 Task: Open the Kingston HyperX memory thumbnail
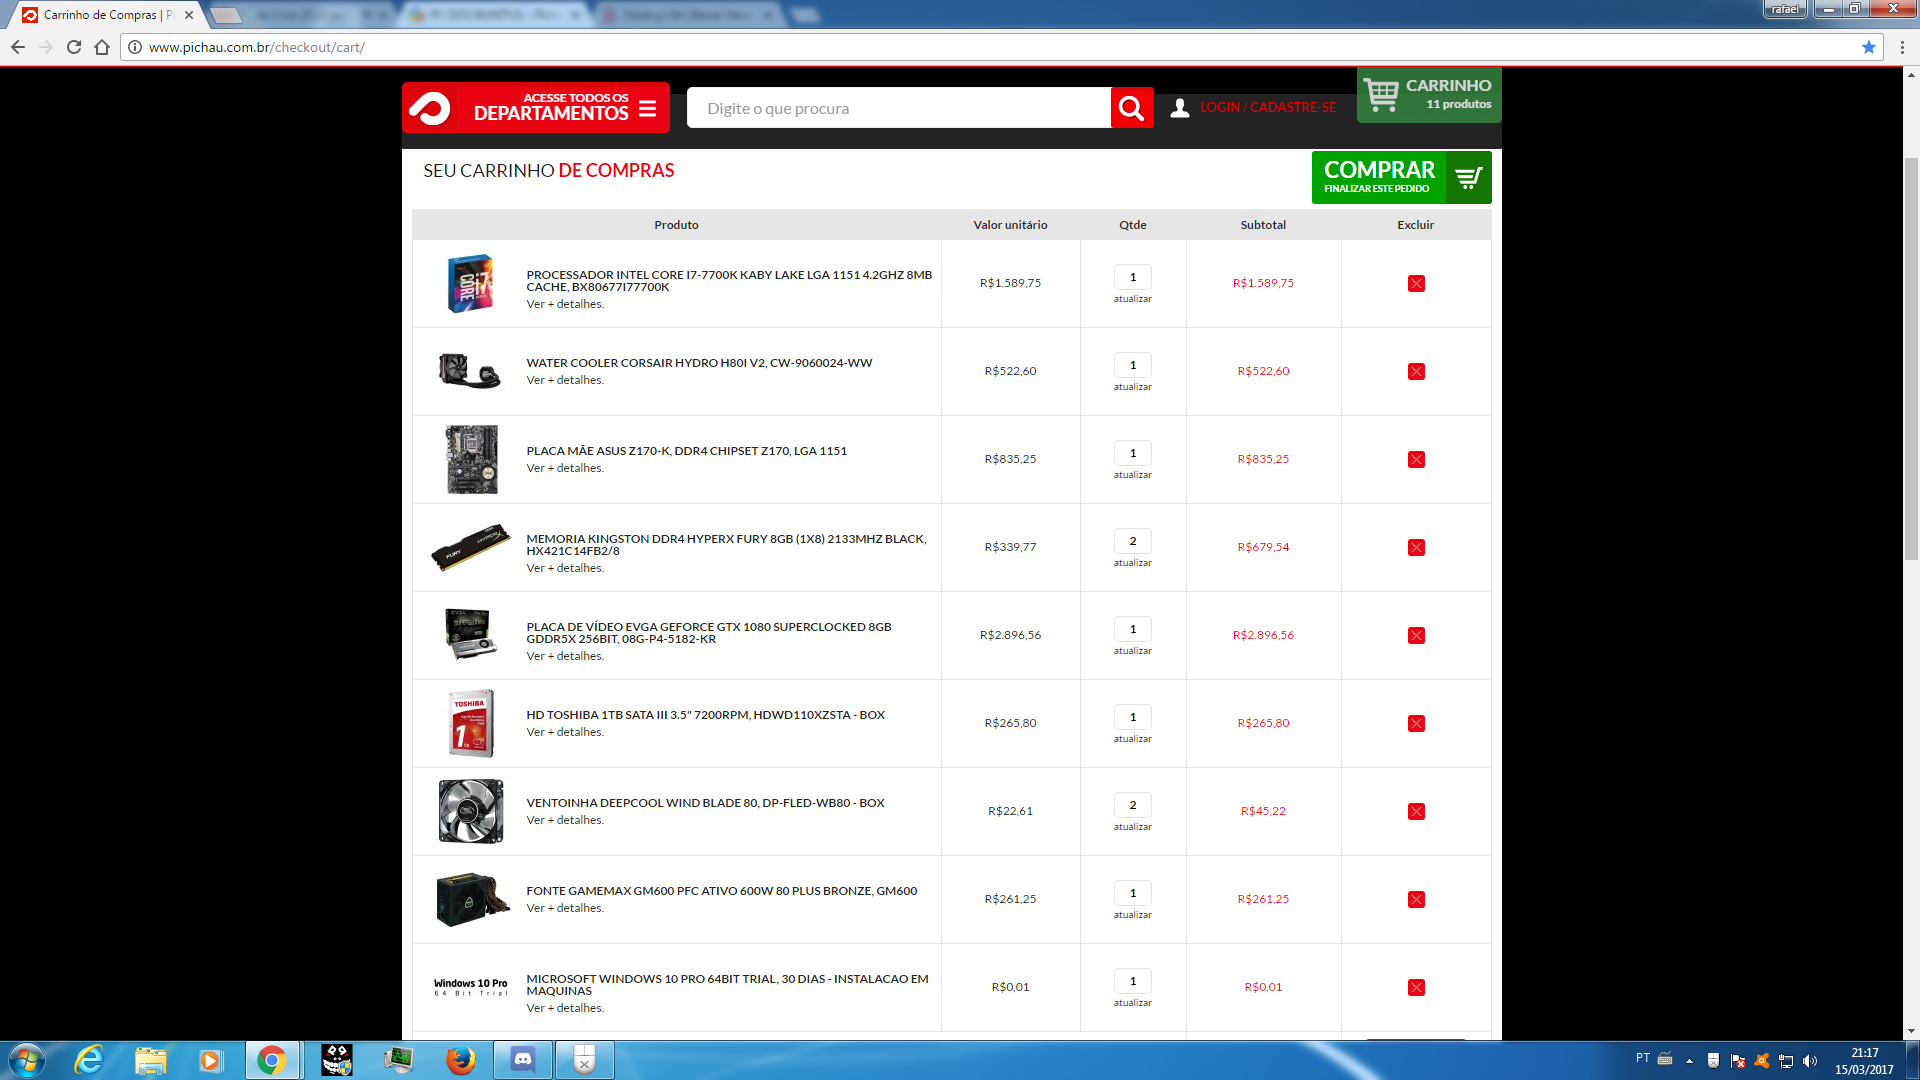coord(470,547)
